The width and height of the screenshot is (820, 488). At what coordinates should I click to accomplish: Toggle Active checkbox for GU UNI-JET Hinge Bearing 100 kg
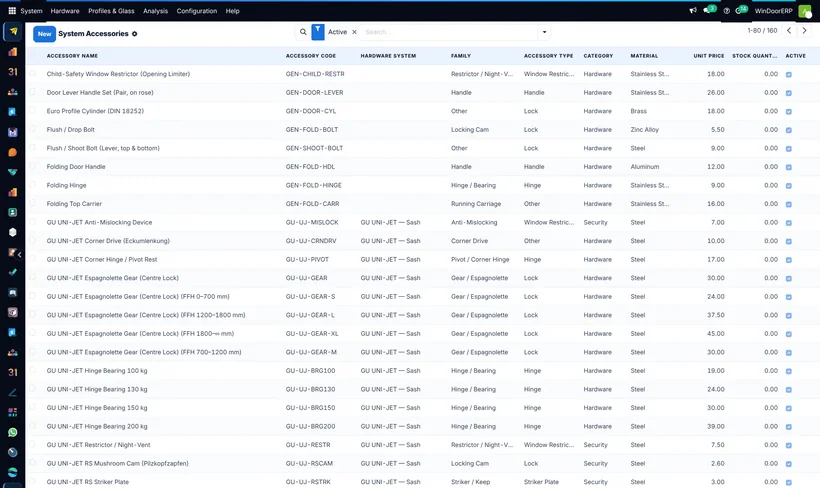click(x=789, y=371)
